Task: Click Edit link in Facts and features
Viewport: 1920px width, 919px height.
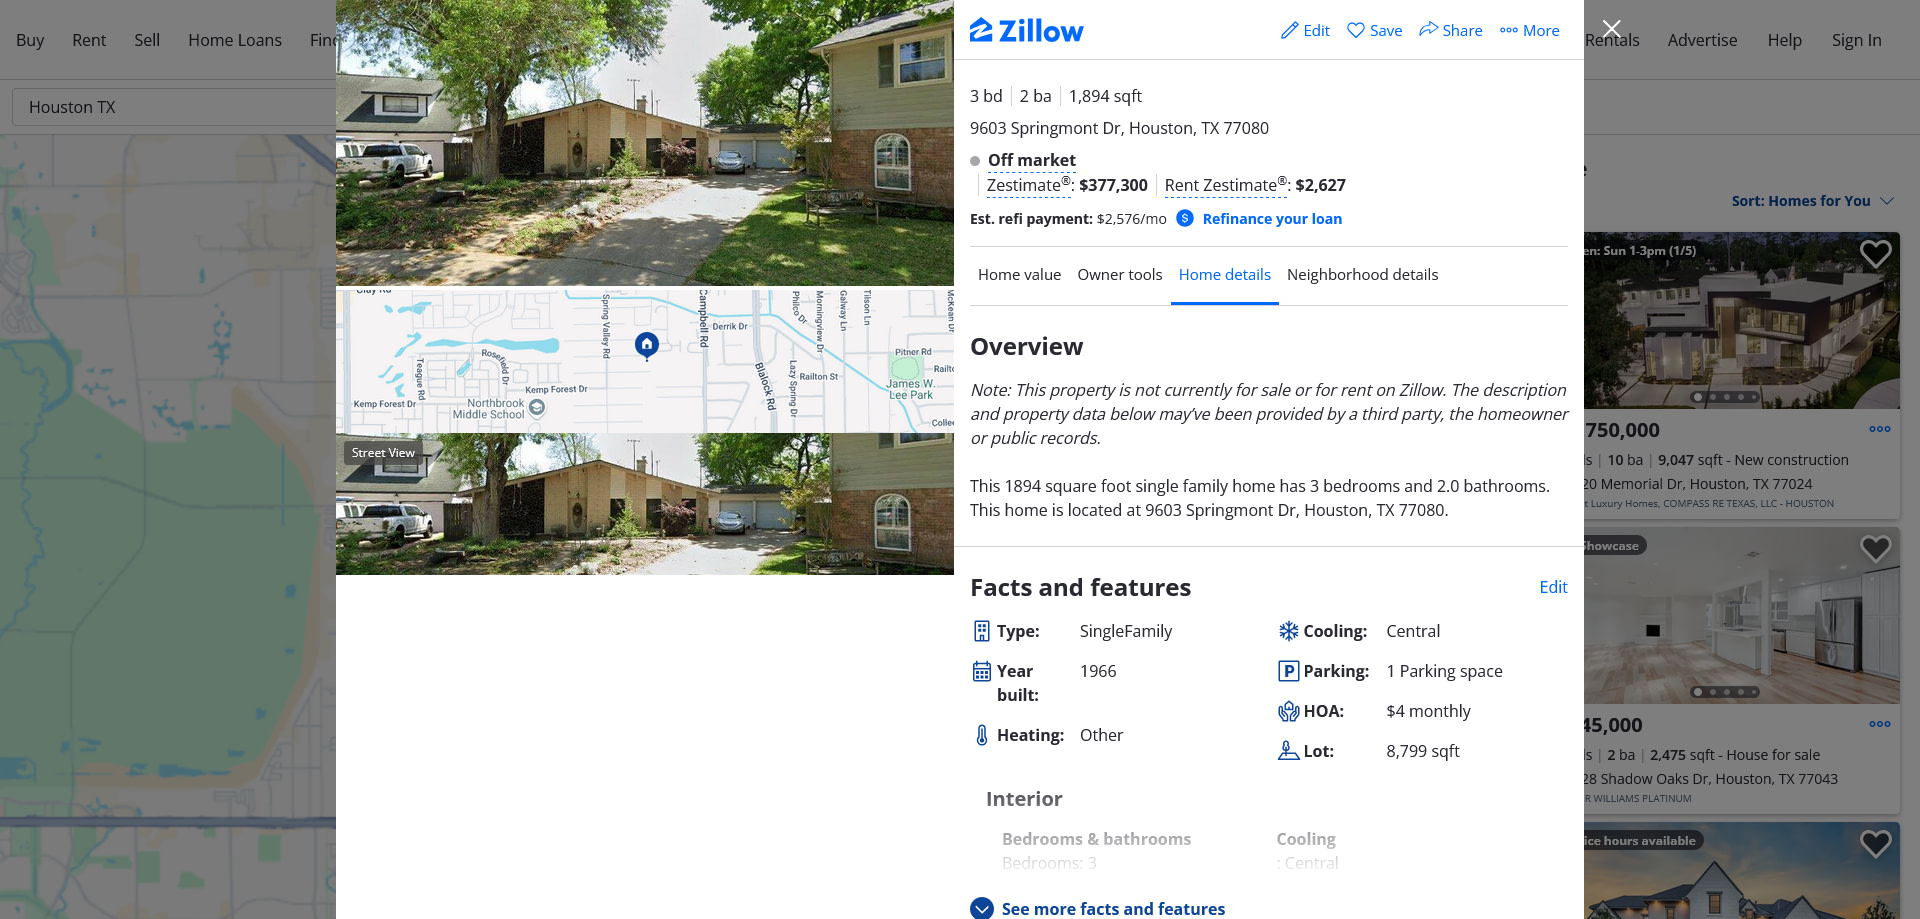Action: tap(1553, 587)
